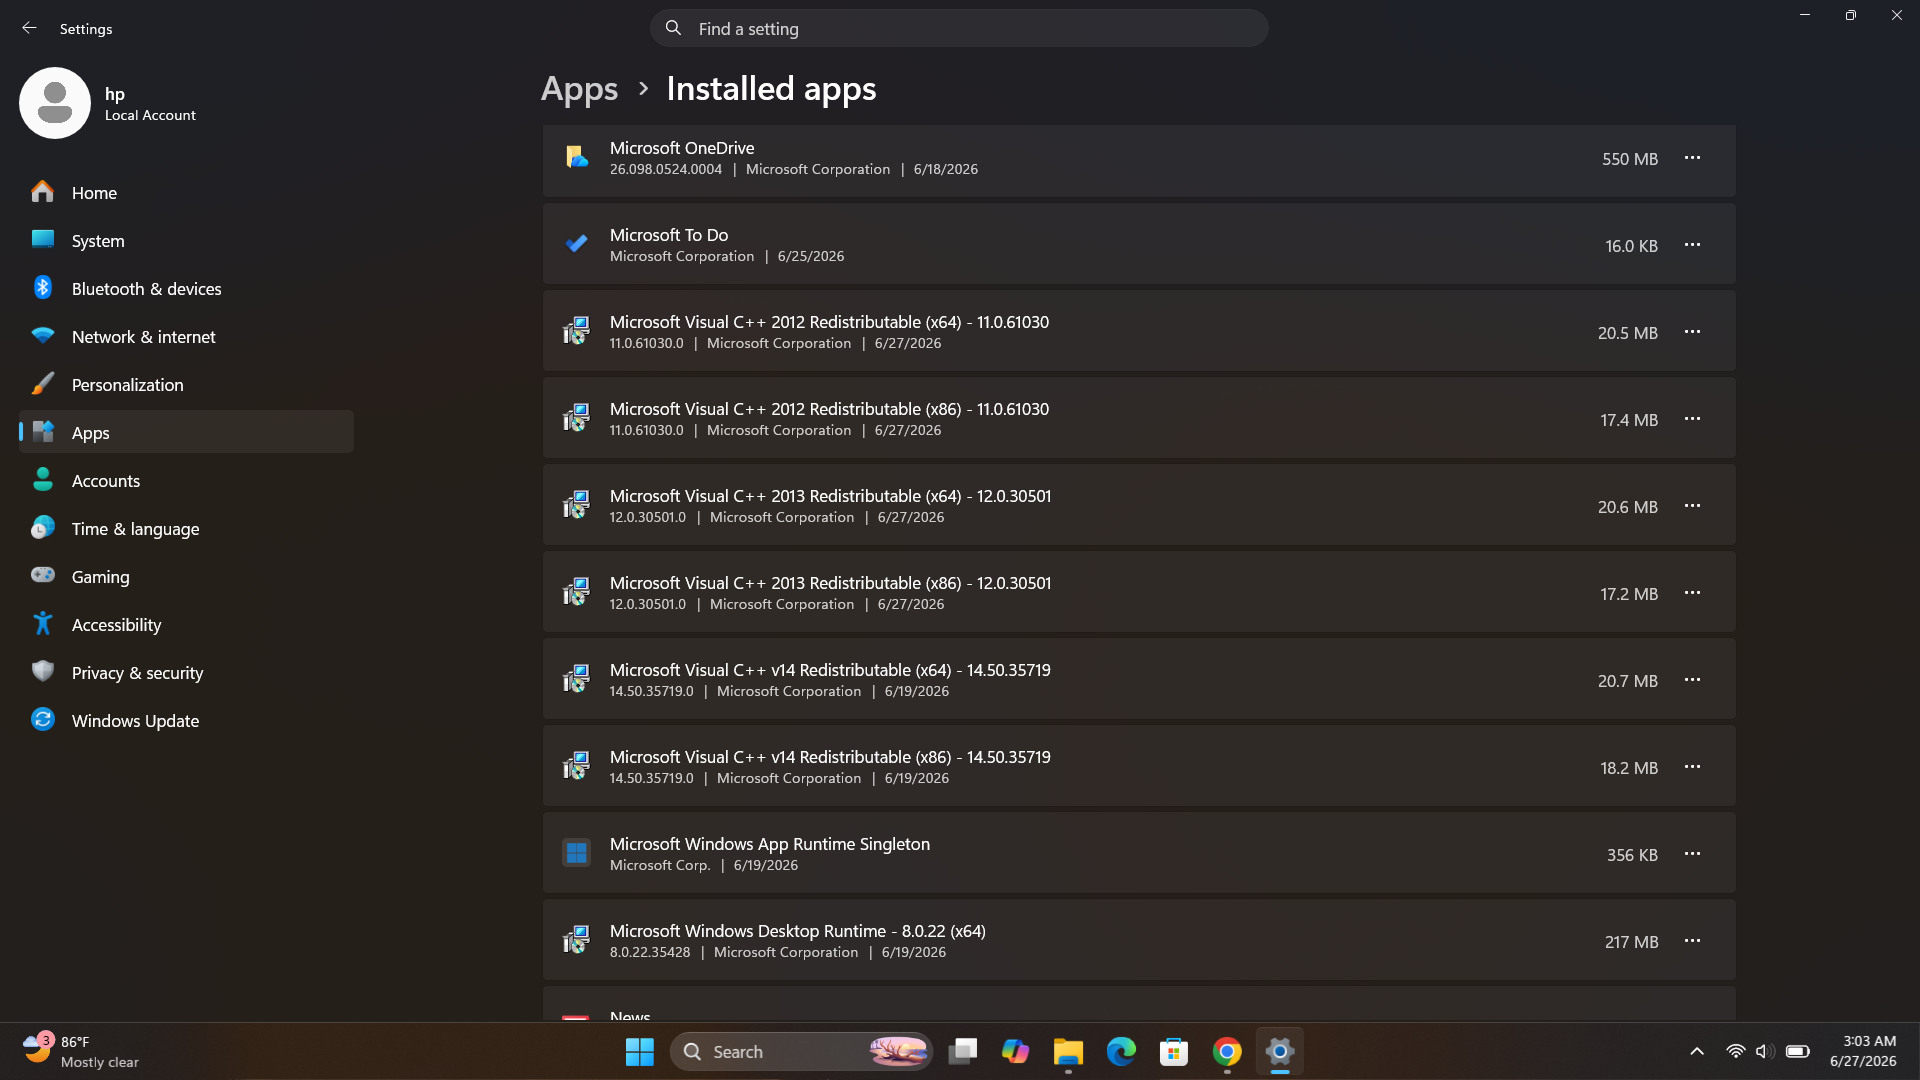Viewport: 1920px width, 1080px height.
Task: Open File Explorer from the taskbar
Action: tap(1068, 1052)
